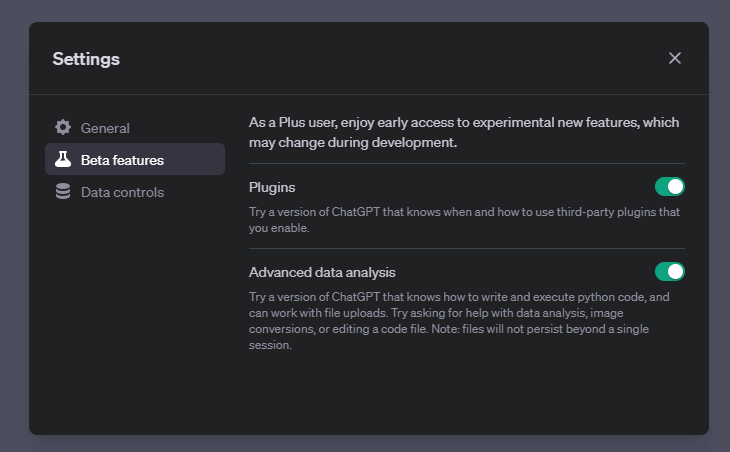730x452 pixels.
Task: Click the white knob on Advanced data analysis switch
Action: (676, 272)
